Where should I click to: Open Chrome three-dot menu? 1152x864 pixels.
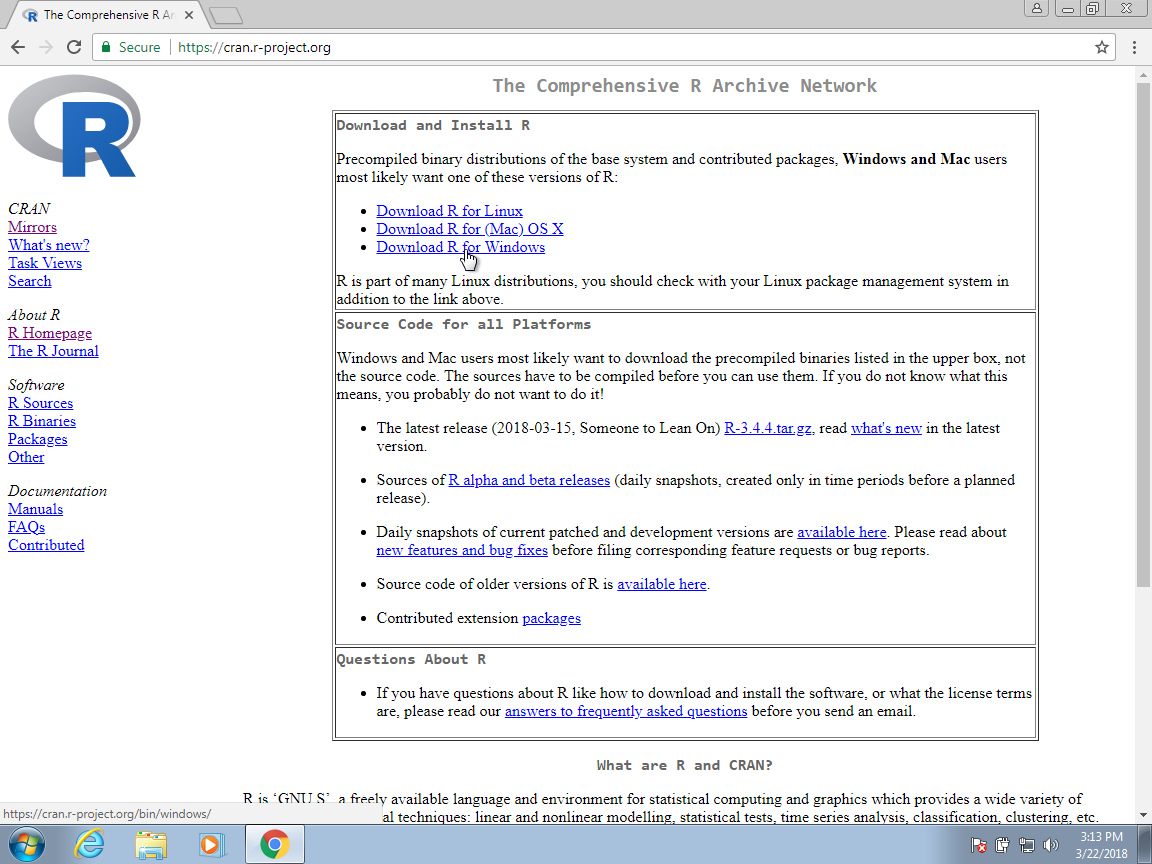(x=1134, y=47)
